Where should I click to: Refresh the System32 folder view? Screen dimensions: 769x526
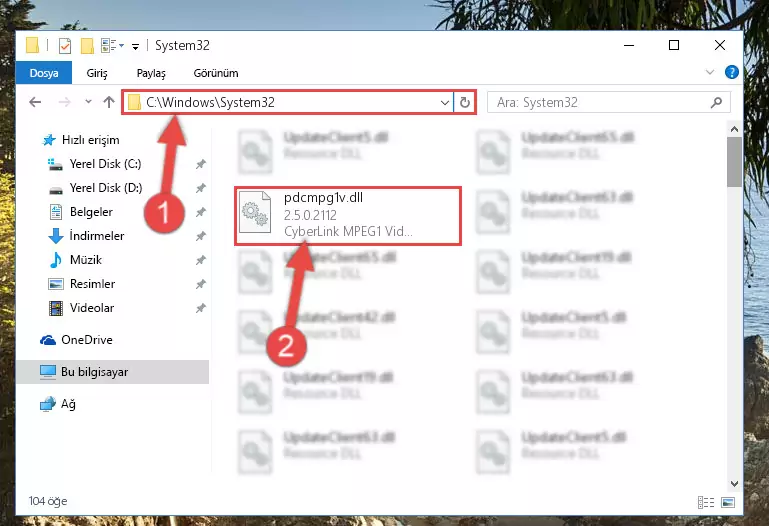point(464,102)
